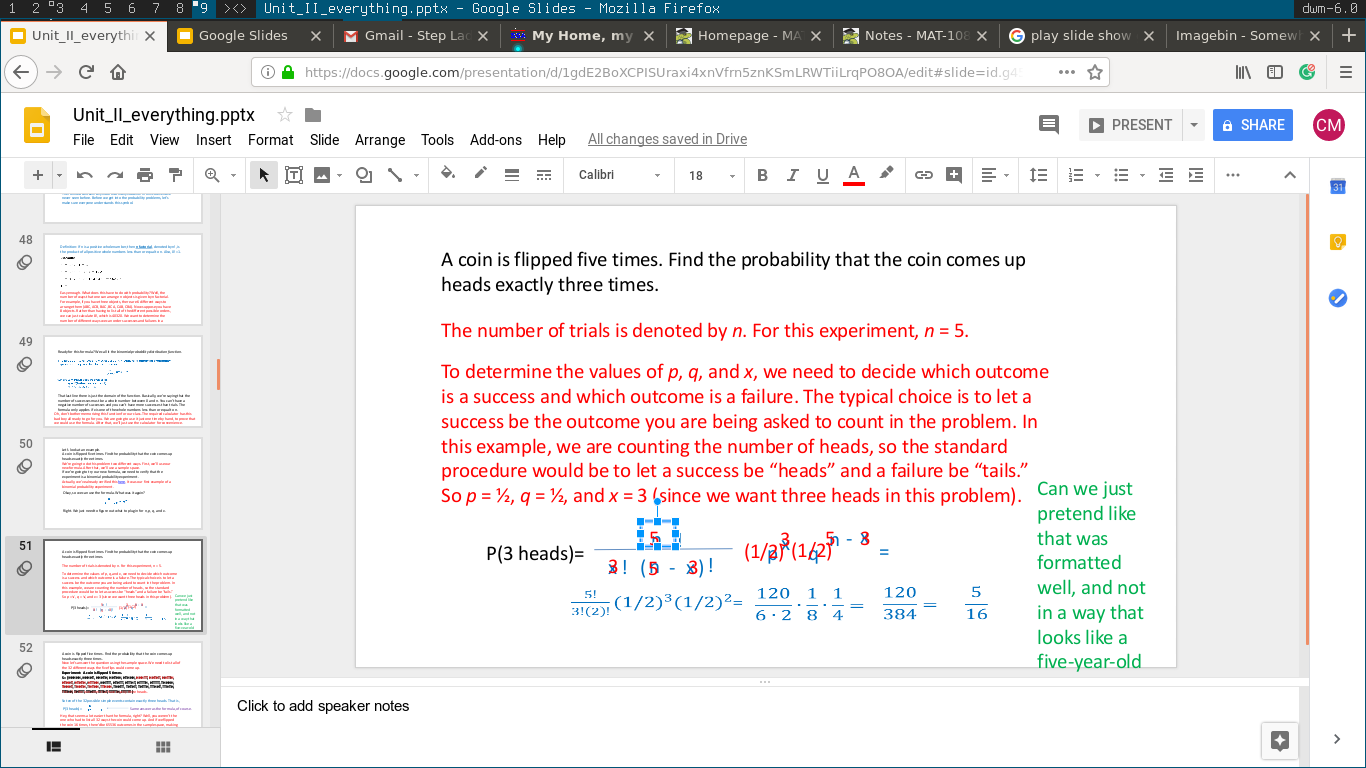1366x768 pixels.
Task: Open the Add-ons menu
Action: 496,140
